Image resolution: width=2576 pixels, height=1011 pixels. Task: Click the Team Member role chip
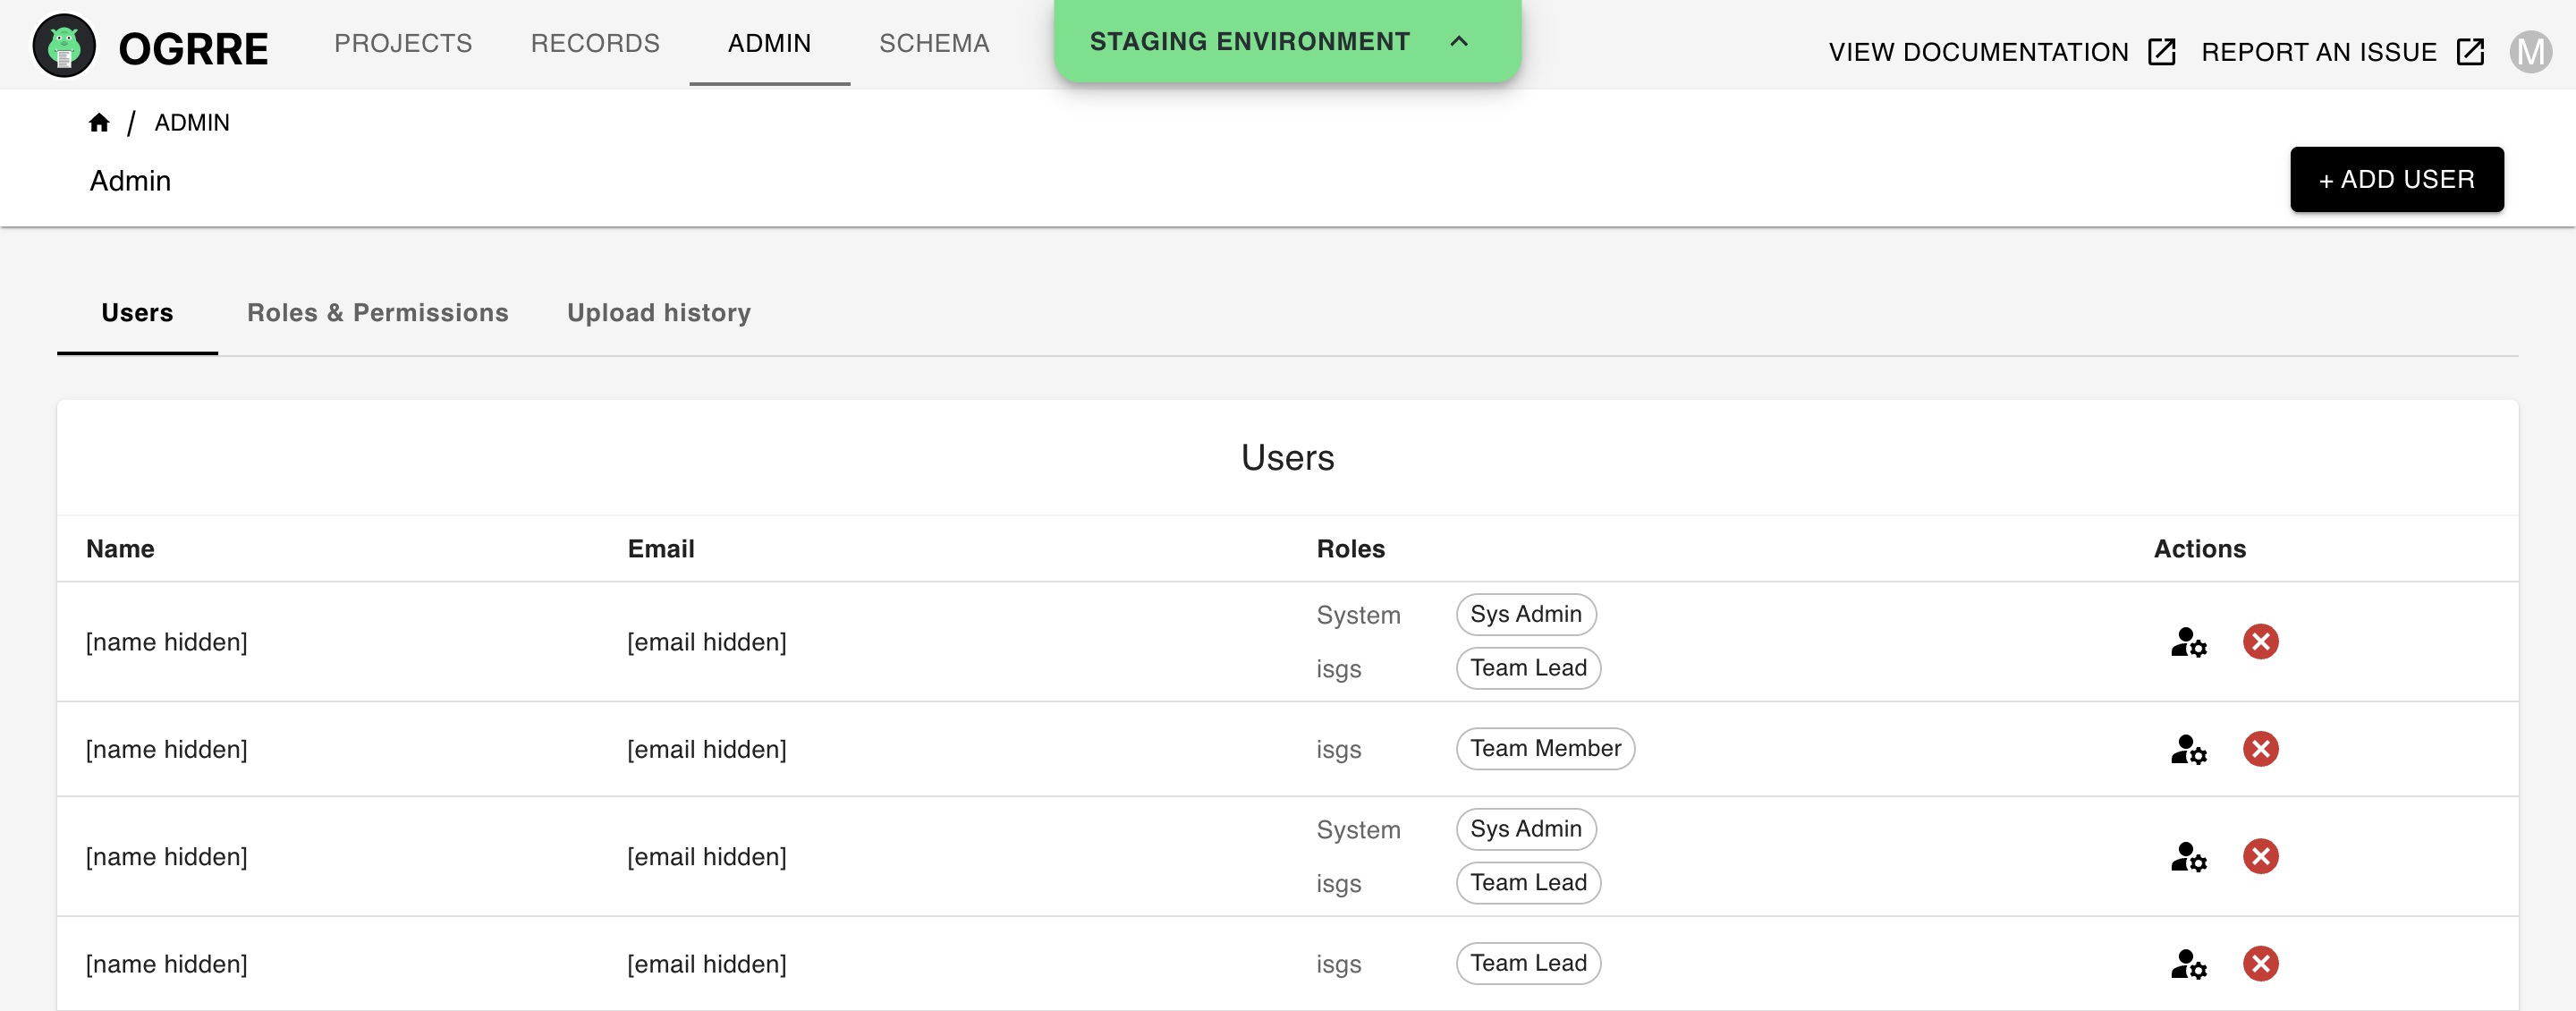tap(1545, 749)
